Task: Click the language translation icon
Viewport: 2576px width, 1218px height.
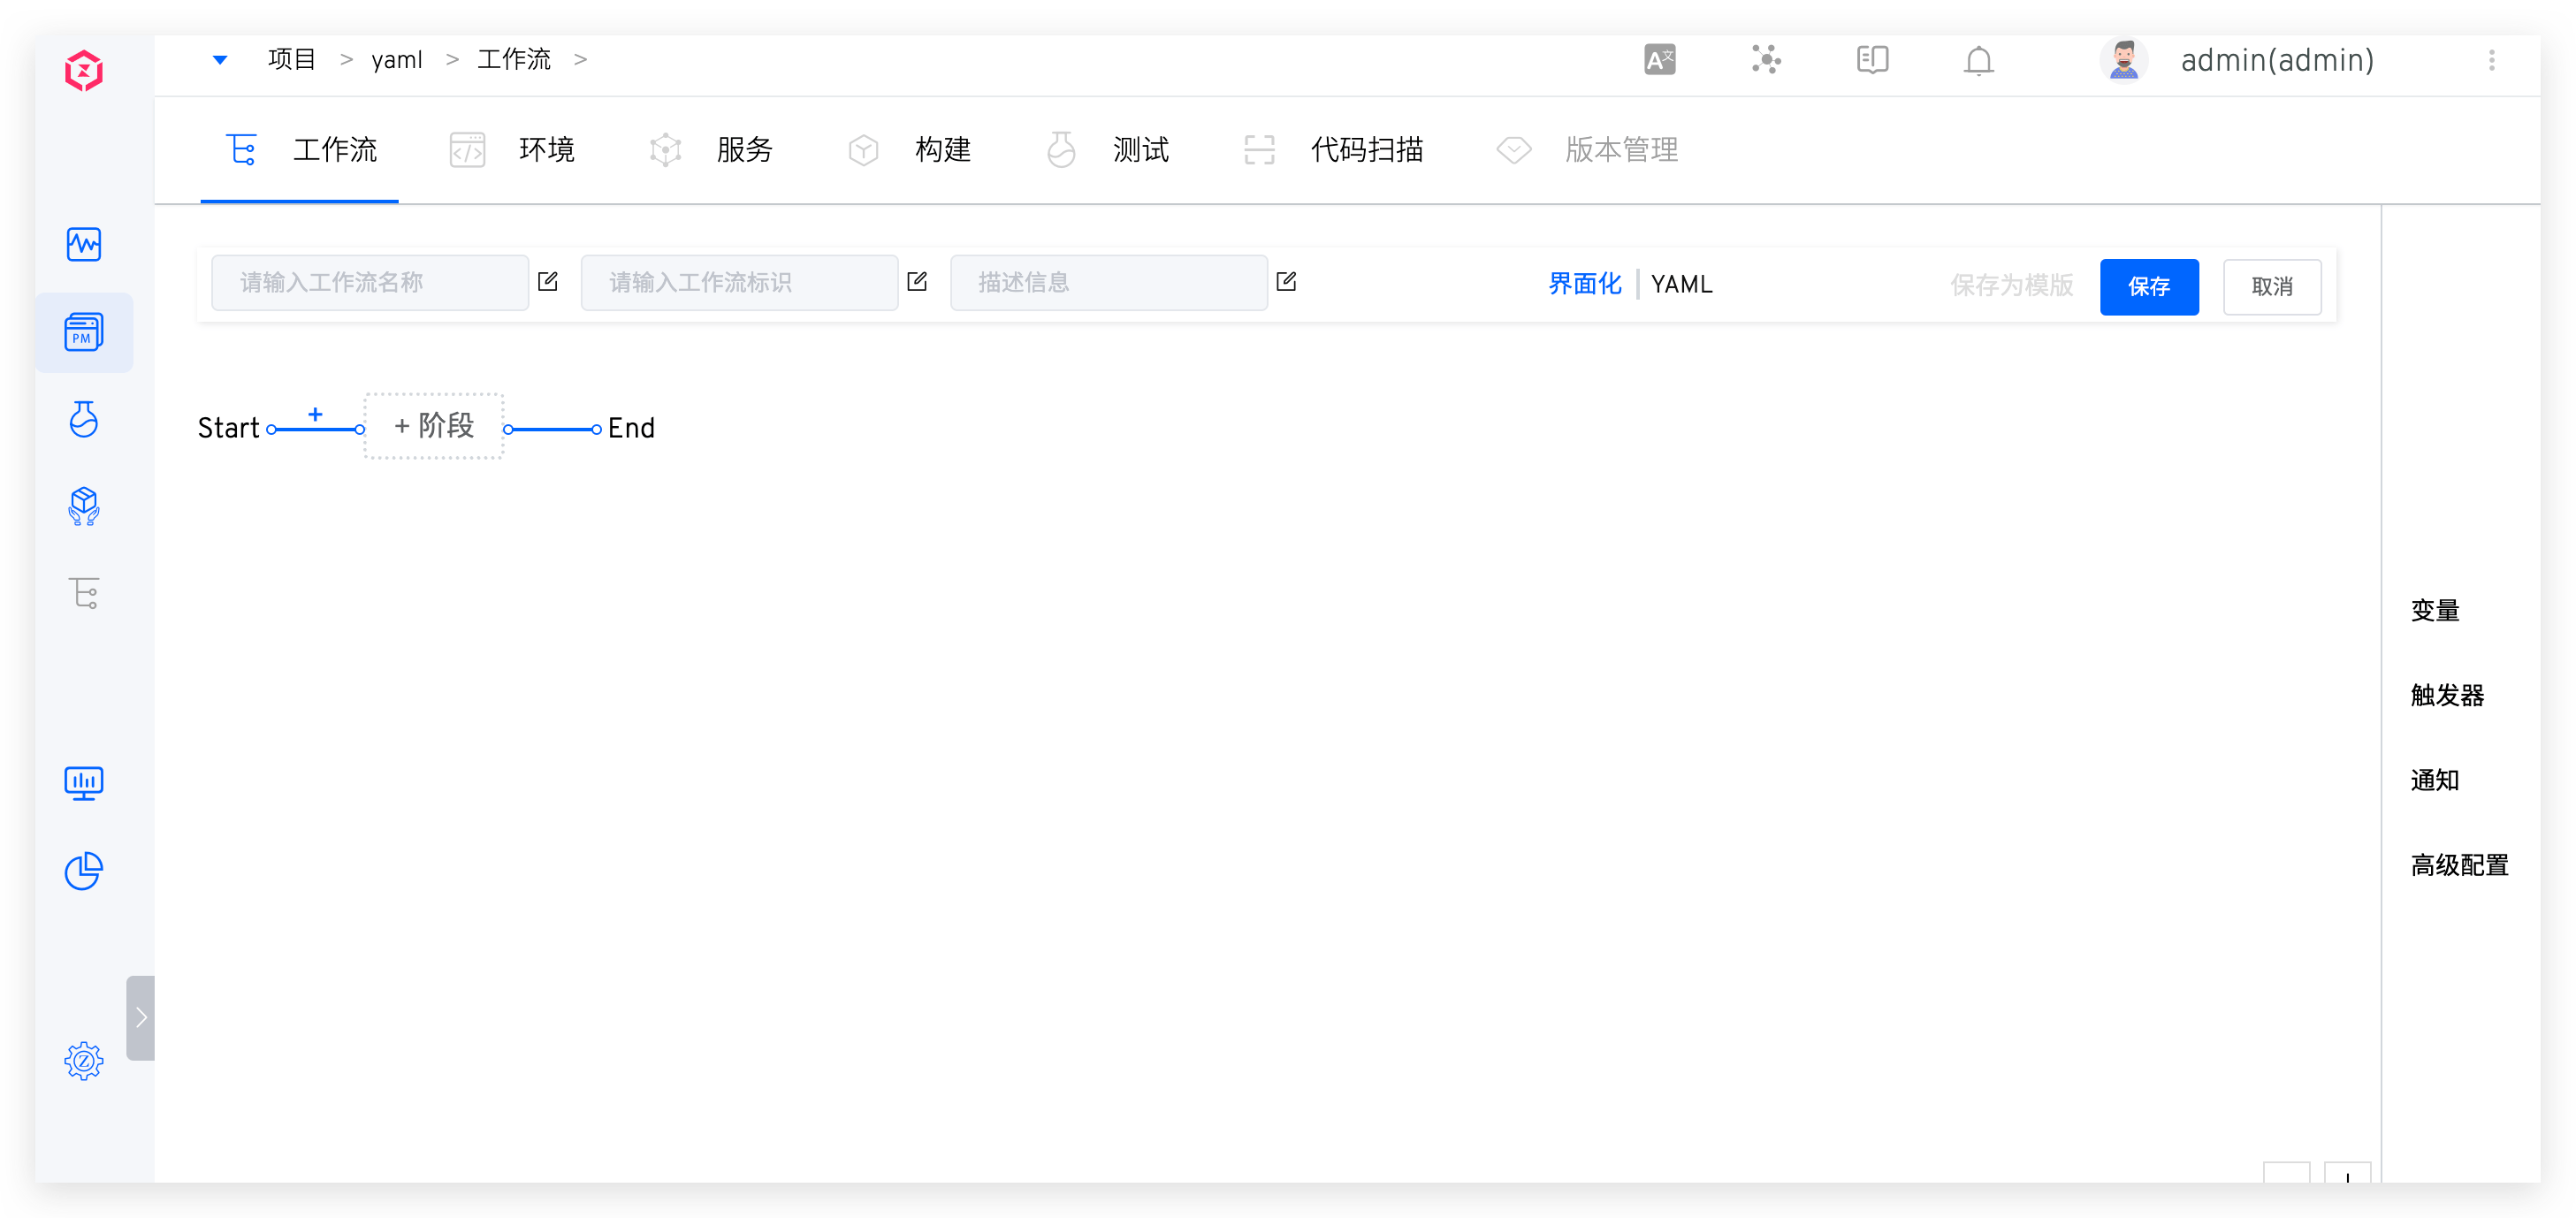Action: coord(1659,60)
